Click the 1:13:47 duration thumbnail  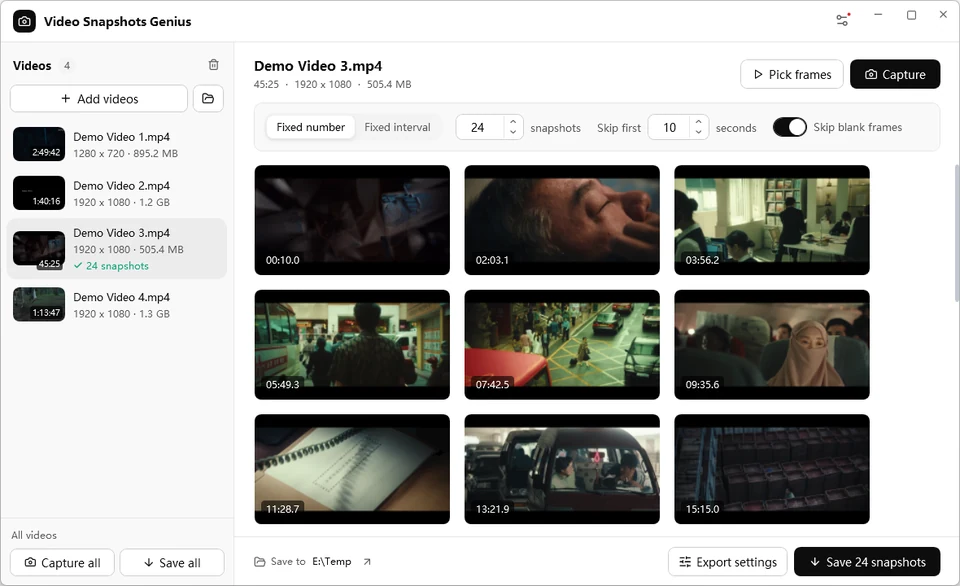click(x=39, y=304)
